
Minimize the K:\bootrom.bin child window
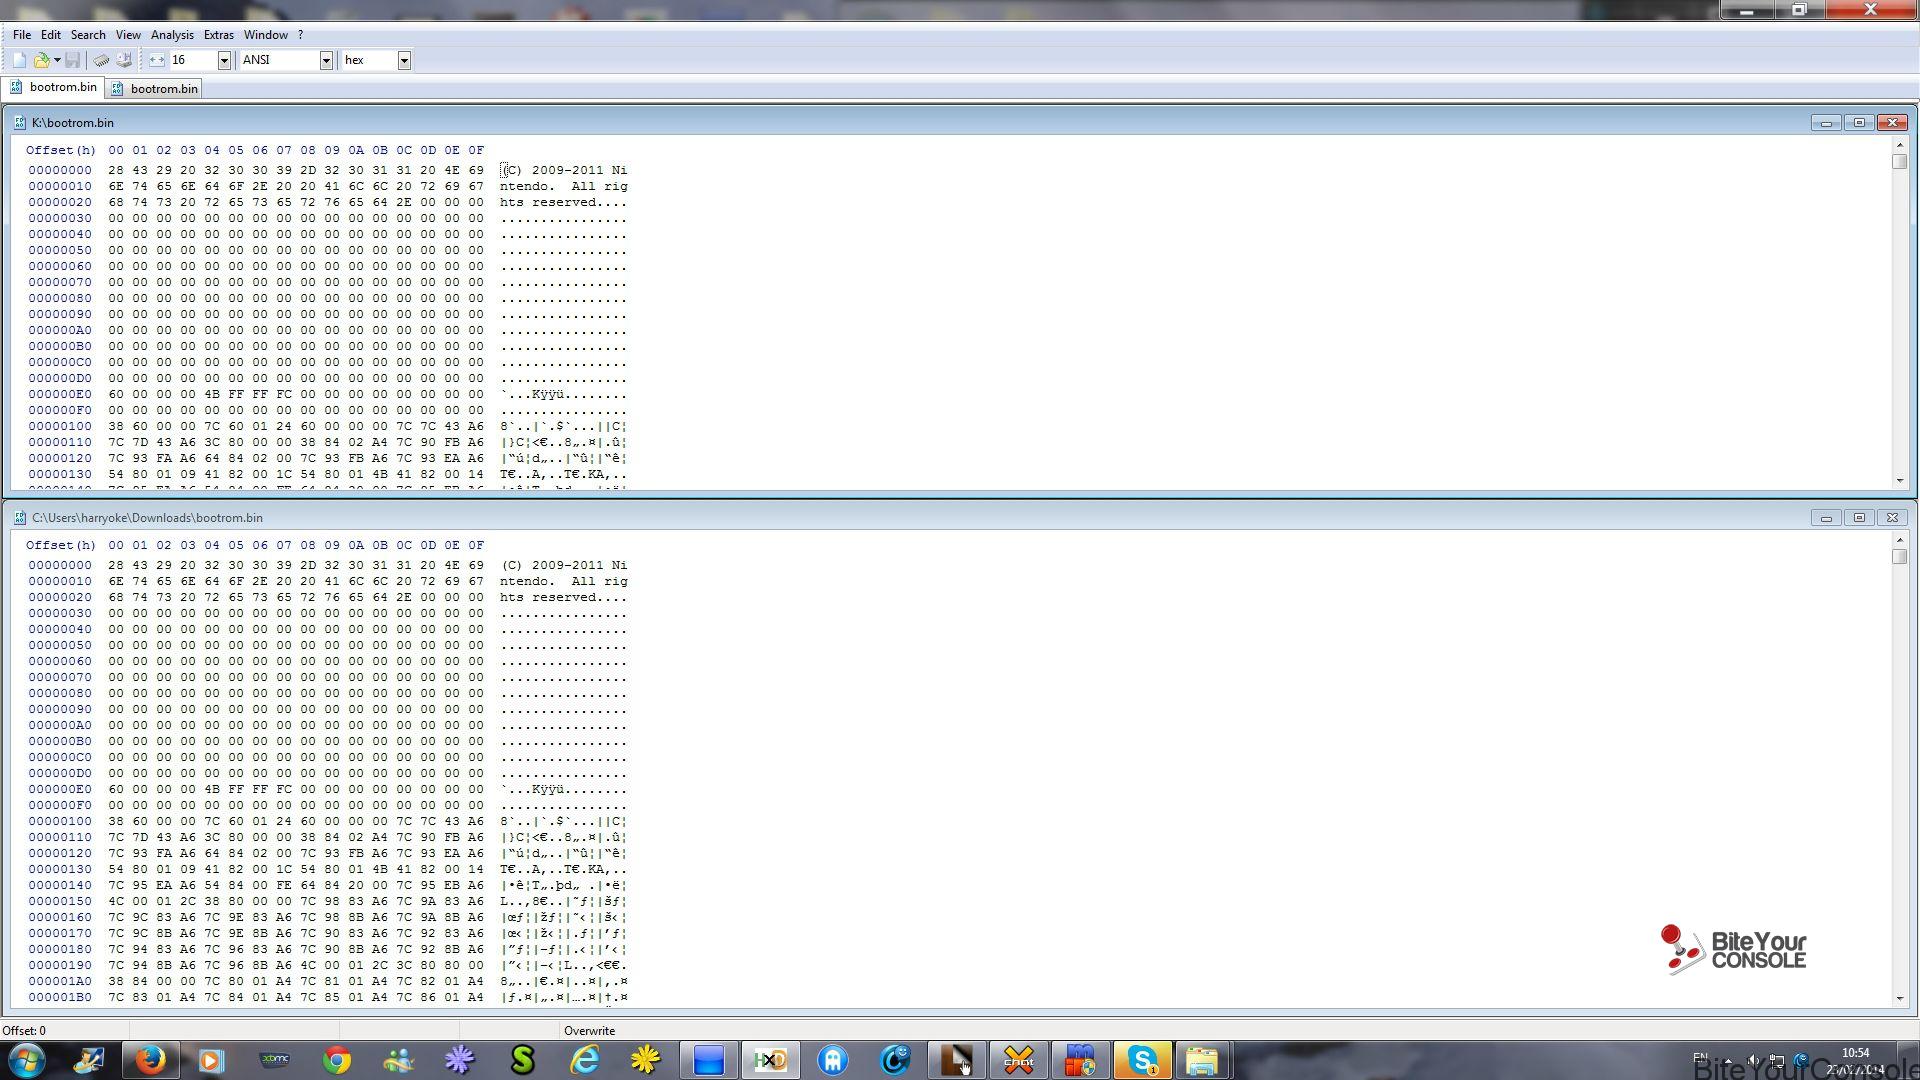pyautogui.click(x=1826, y=123)
